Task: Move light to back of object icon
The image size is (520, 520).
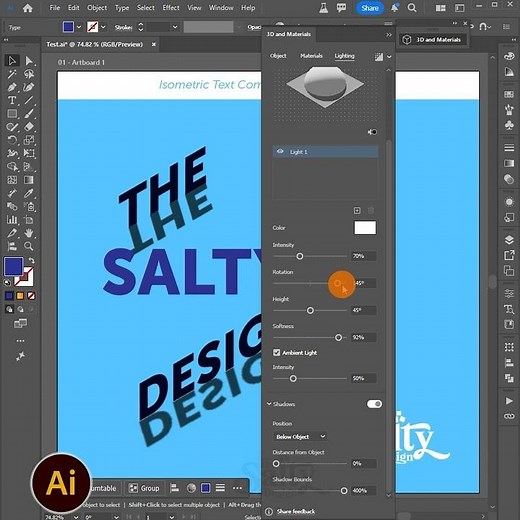Action: pos(372,132)
